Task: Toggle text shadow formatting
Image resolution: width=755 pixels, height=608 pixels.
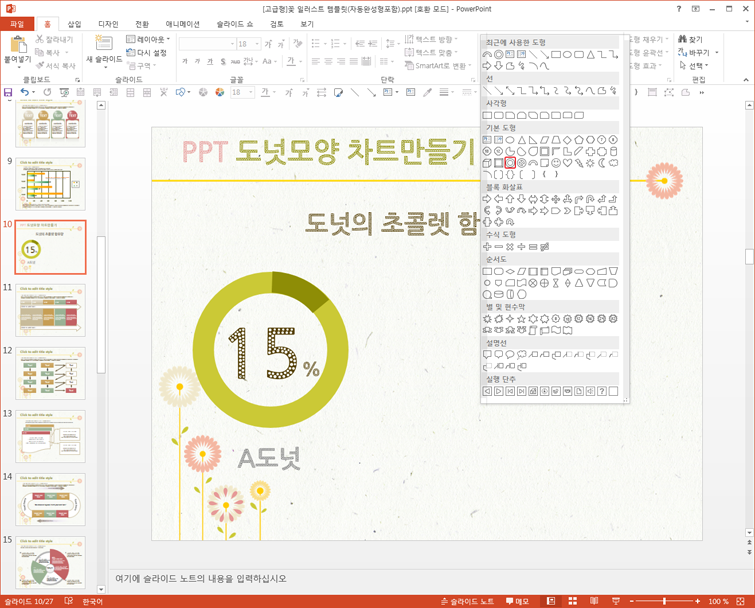Action: click(x=223, y=61)
